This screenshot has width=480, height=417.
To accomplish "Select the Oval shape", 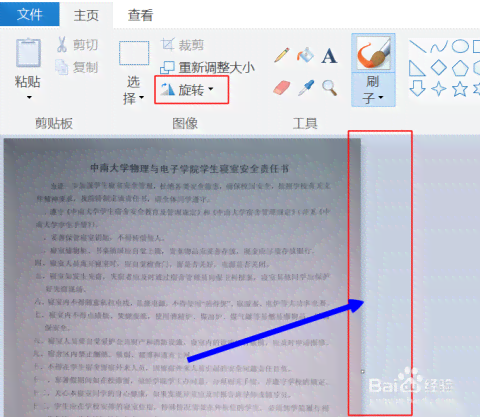I will click(x=460, y=46).
